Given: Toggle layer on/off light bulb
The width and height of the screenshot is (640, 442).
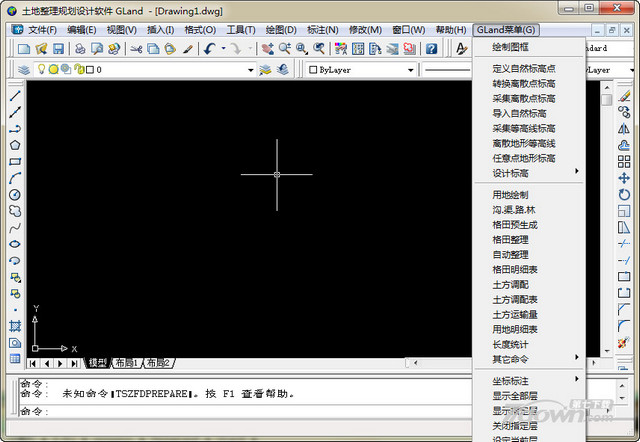Looking at the screenshot, I should pyautogui.click(x=41, y=69).
